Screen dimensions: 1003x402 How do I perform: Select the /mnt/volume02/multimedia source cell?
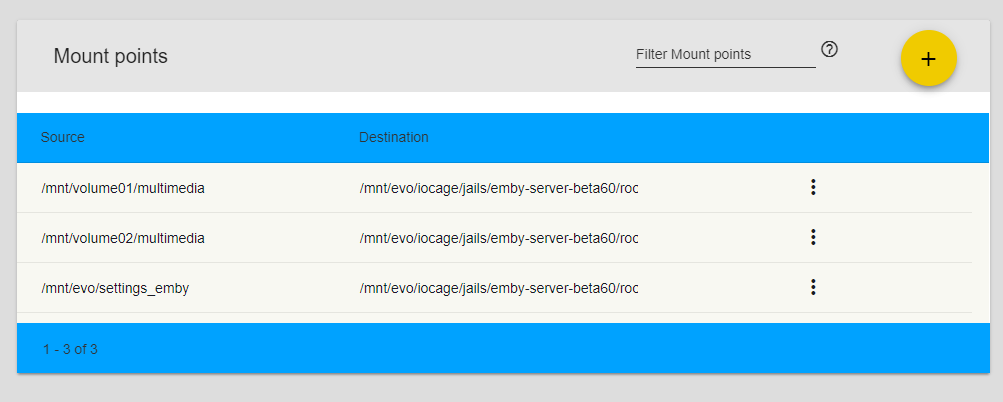123,238
